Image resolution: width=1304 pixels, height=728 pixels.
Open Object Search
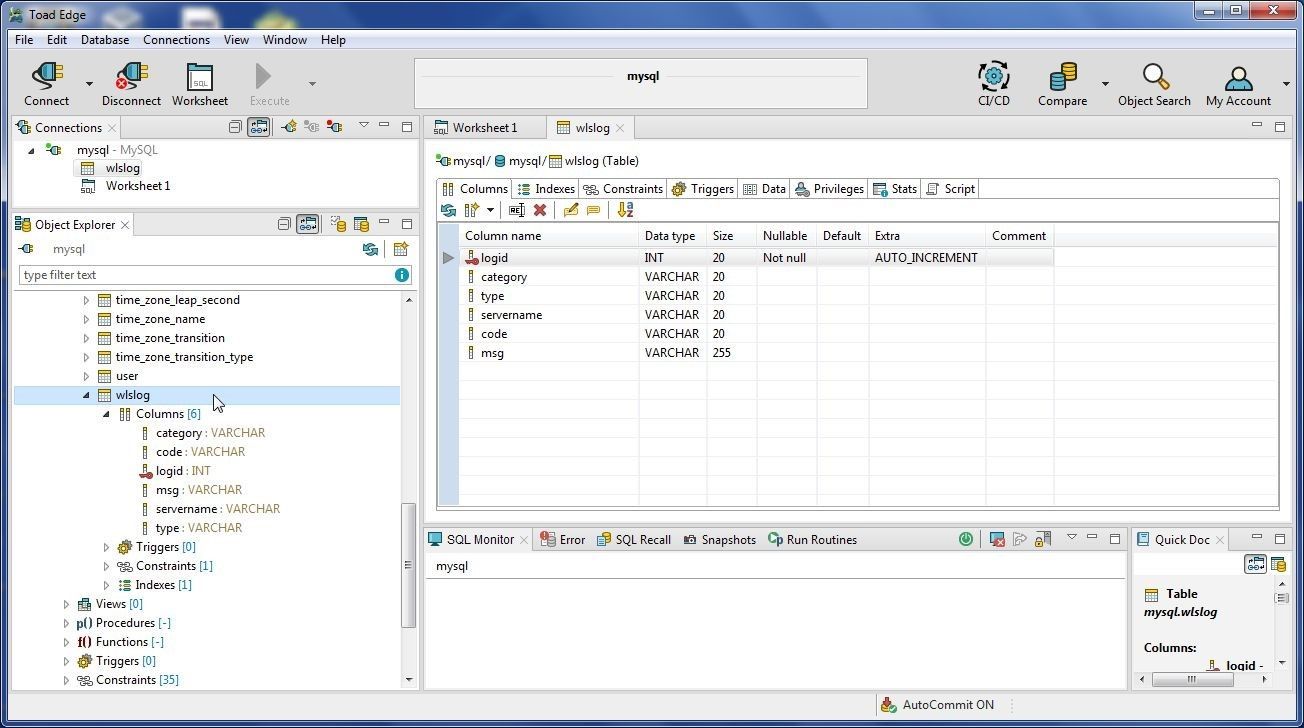click(1154, 84)
